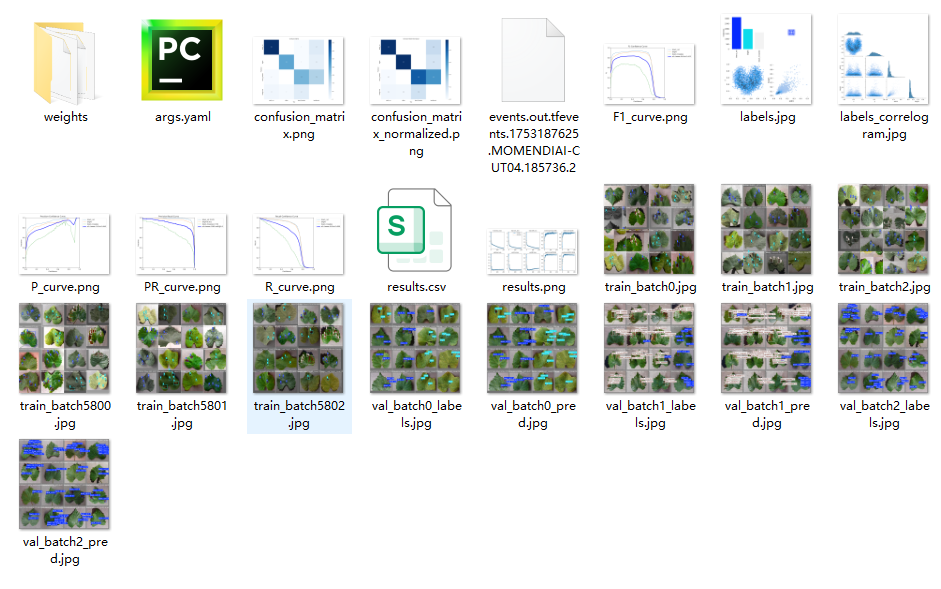
Task: Click the 'val_batch0_pred.jpg' file name label
Action: pyautogui.click(x=533, y=414)
